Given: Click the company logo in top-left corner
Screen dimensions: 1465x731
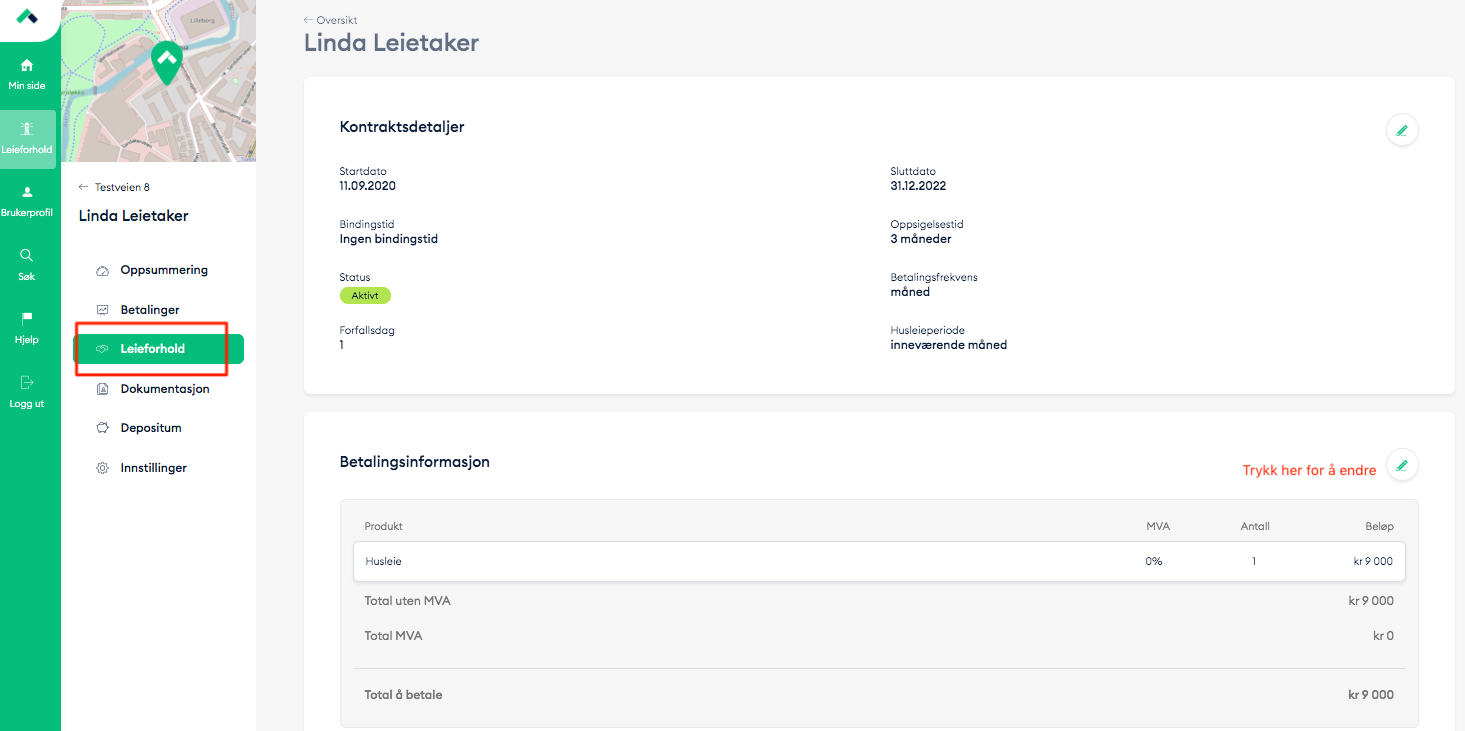Looking at the screenshot, I should pyautogui.click(x=28, y=17).
